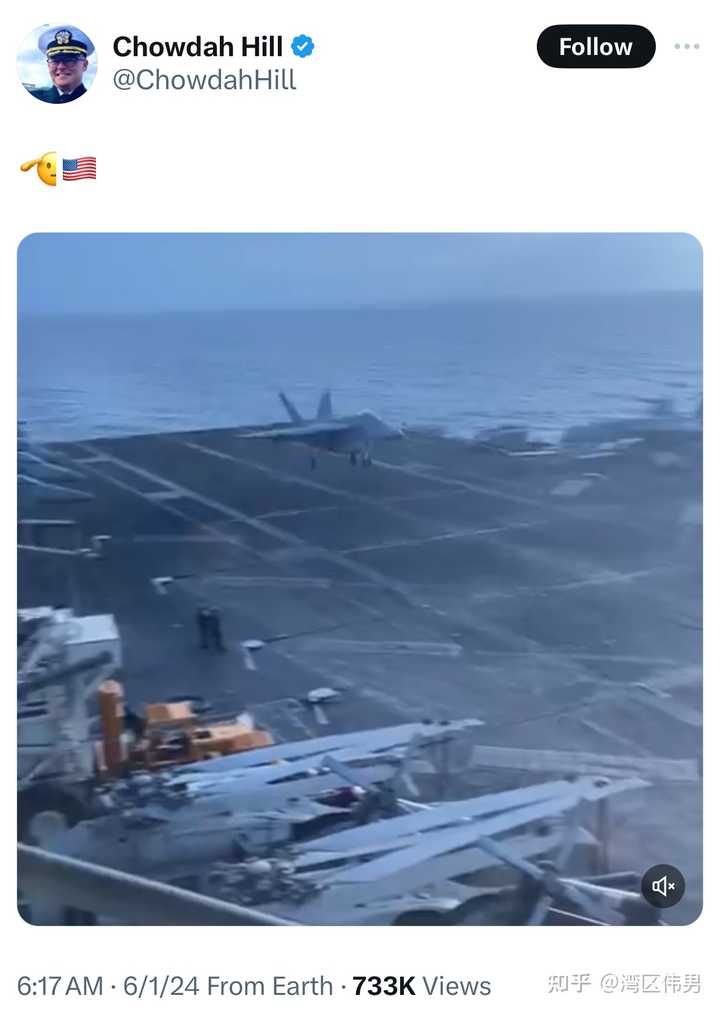The width and height of the screenshot is (720, 1012).
Task: Open the three-dot more options menu
Action: [x=686, y=46]
